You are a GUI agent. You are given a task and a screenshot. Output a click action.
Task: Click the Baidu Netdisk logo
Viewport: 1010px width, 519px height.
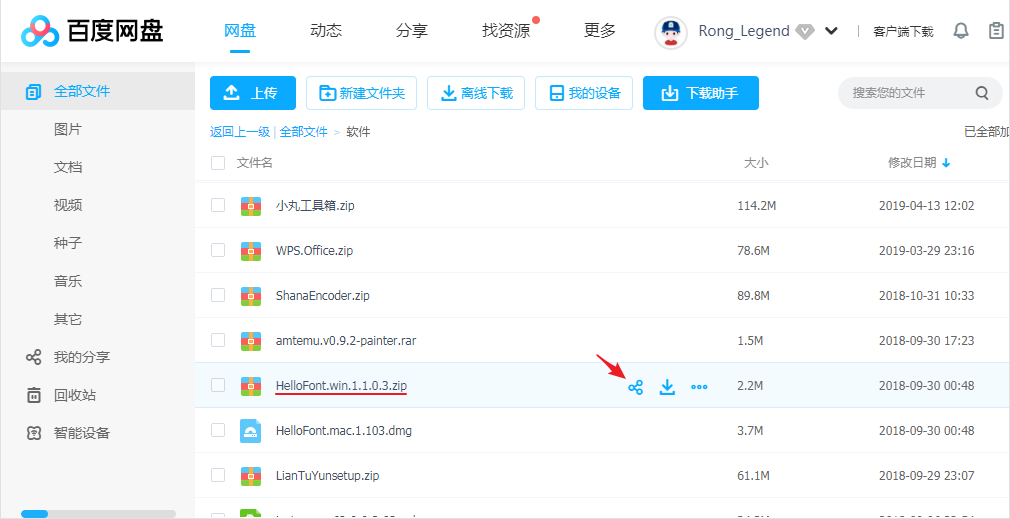click(x=92, y=31)
